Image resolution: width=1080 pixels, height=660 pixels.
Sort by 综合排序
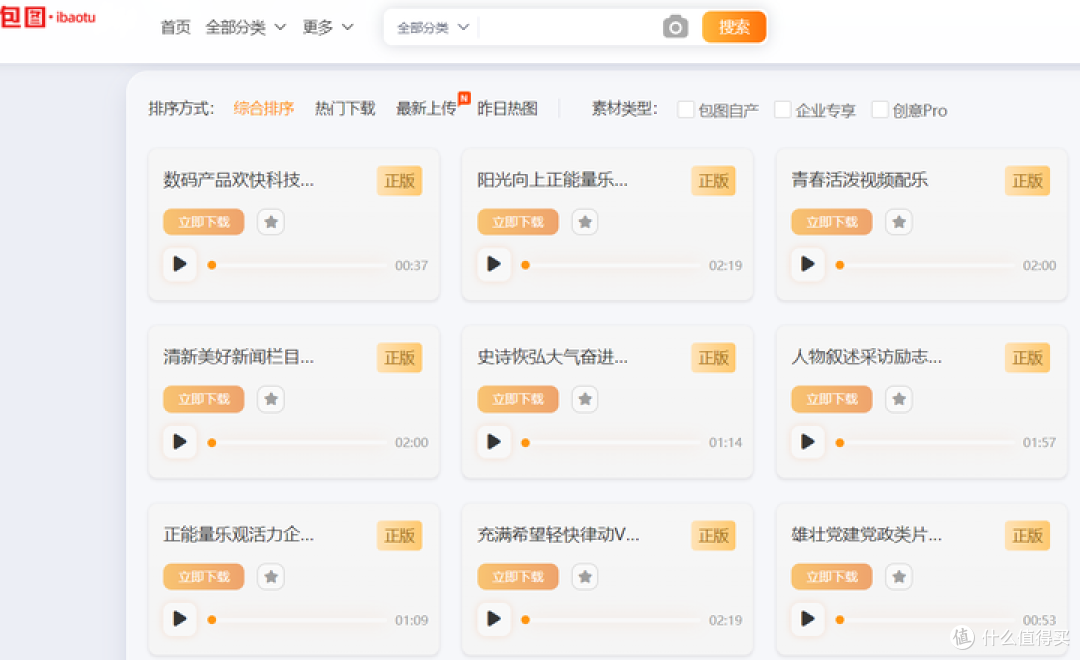tap(264, 108)
